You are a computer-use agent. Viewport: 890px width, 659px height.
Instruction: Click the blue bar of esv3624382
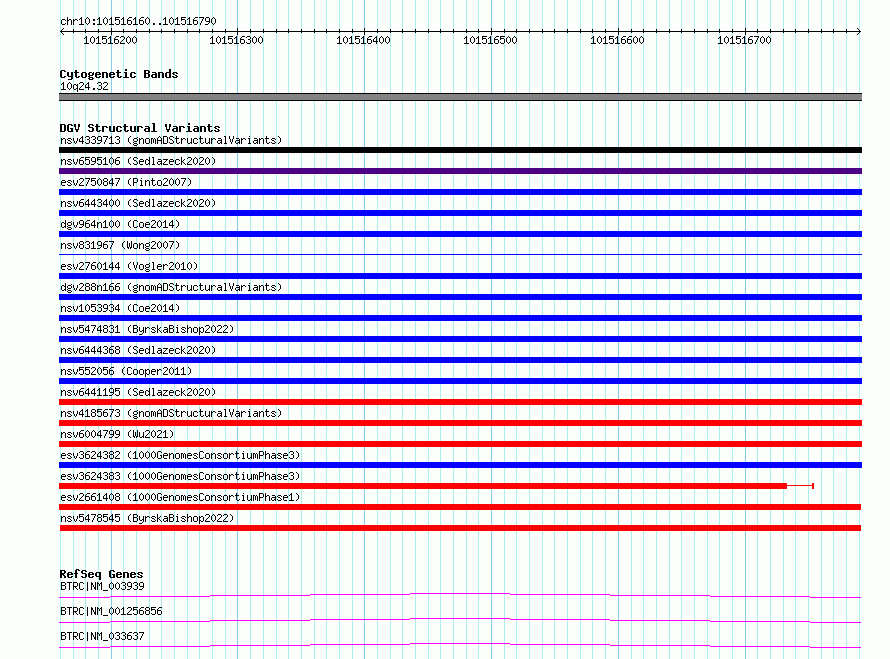click(x=460, y=465)
